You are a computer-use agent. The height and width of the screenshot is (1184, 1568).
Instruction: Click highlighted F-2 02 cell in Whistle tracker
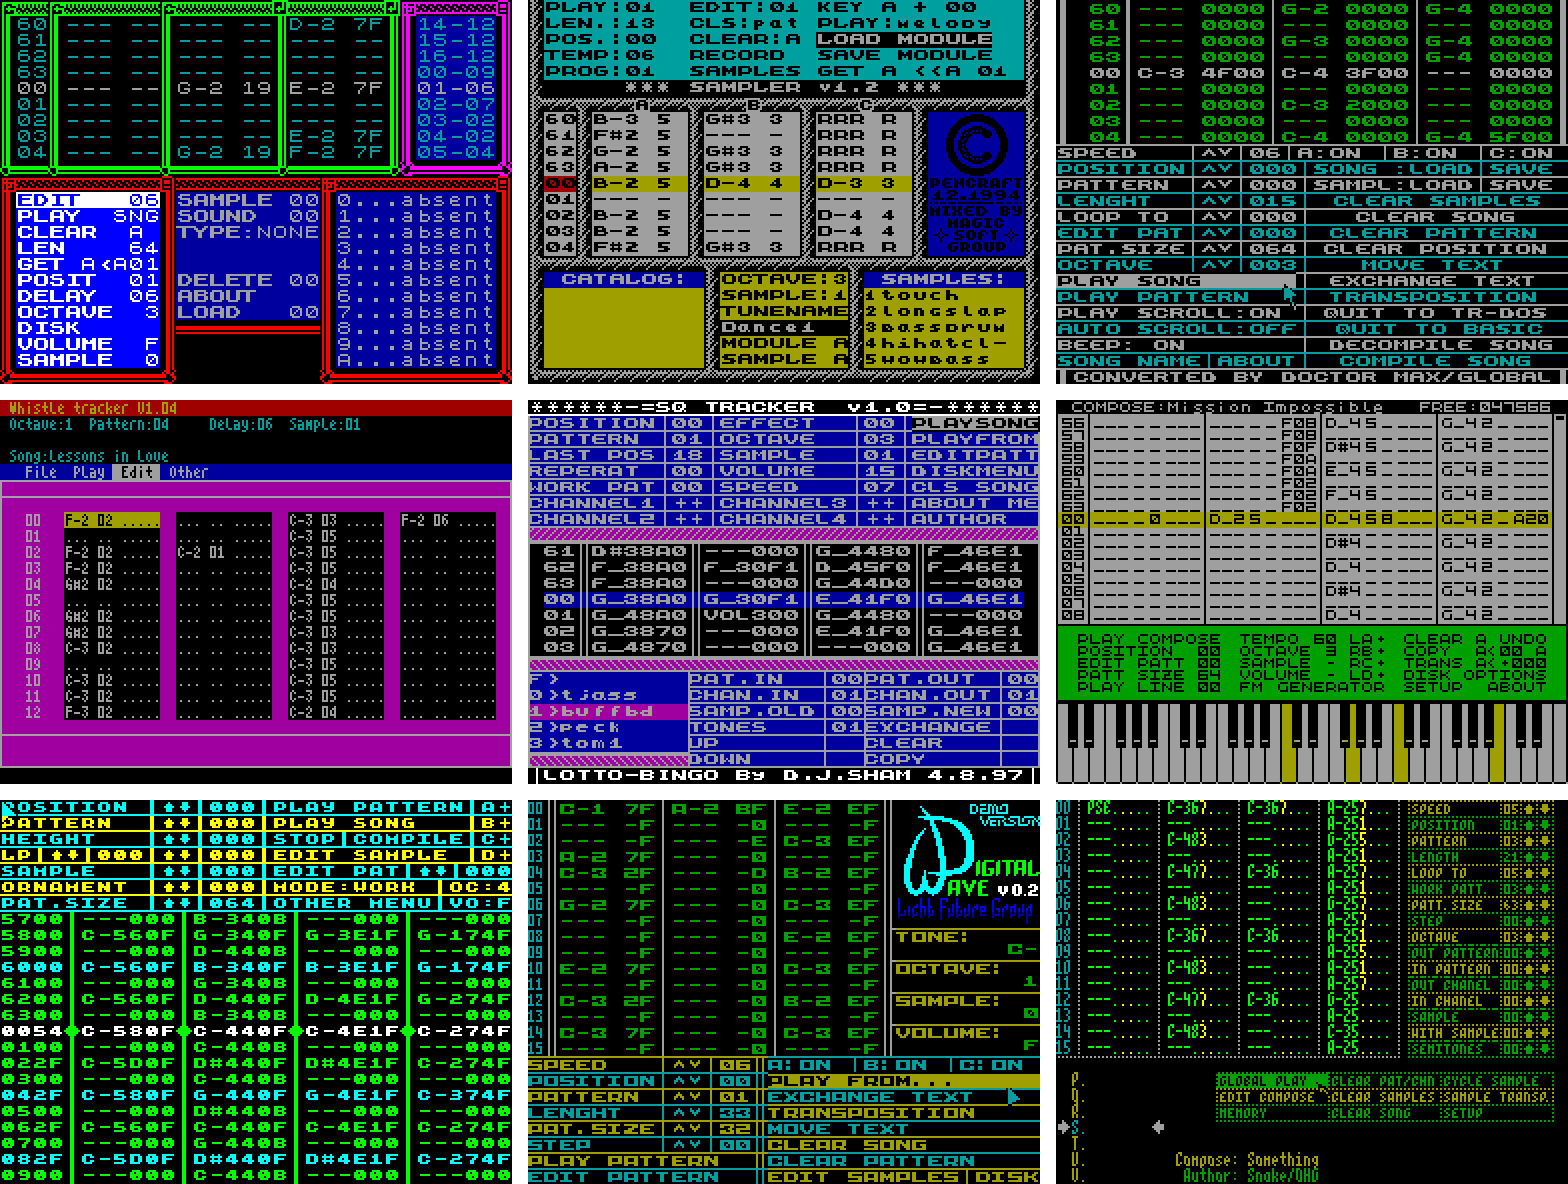pos(112,520)
